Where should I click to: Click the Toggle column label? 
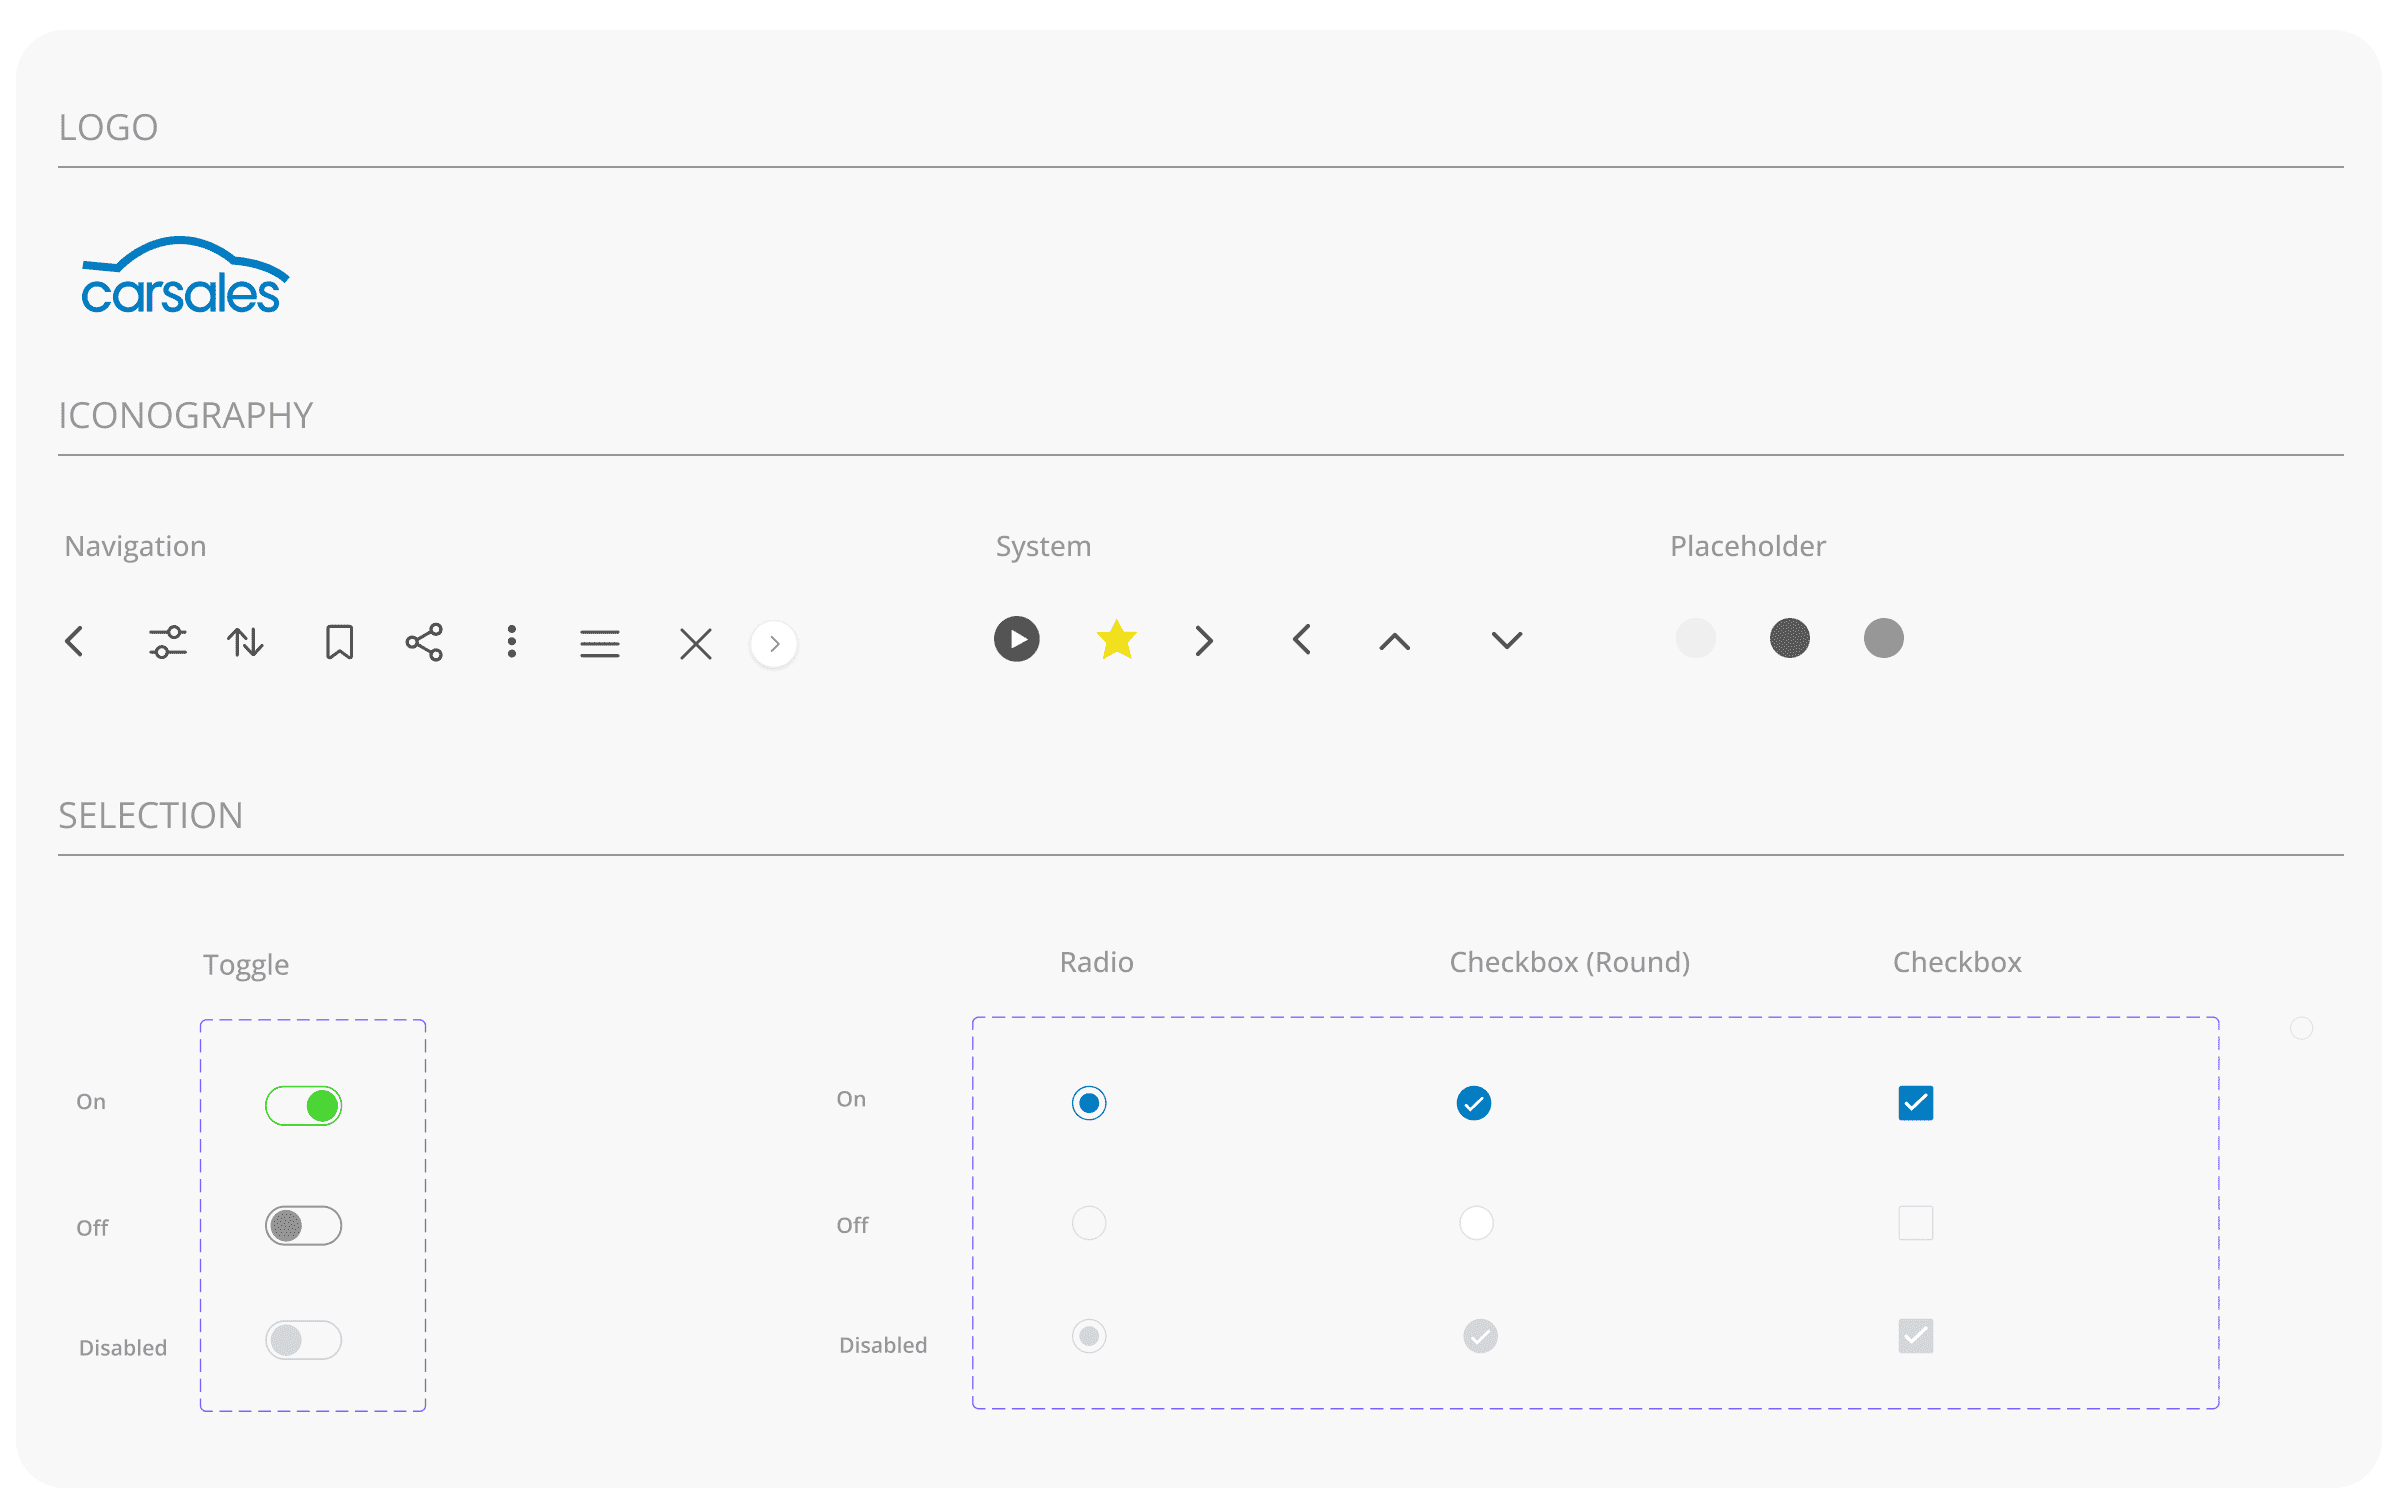click(246, 965)
